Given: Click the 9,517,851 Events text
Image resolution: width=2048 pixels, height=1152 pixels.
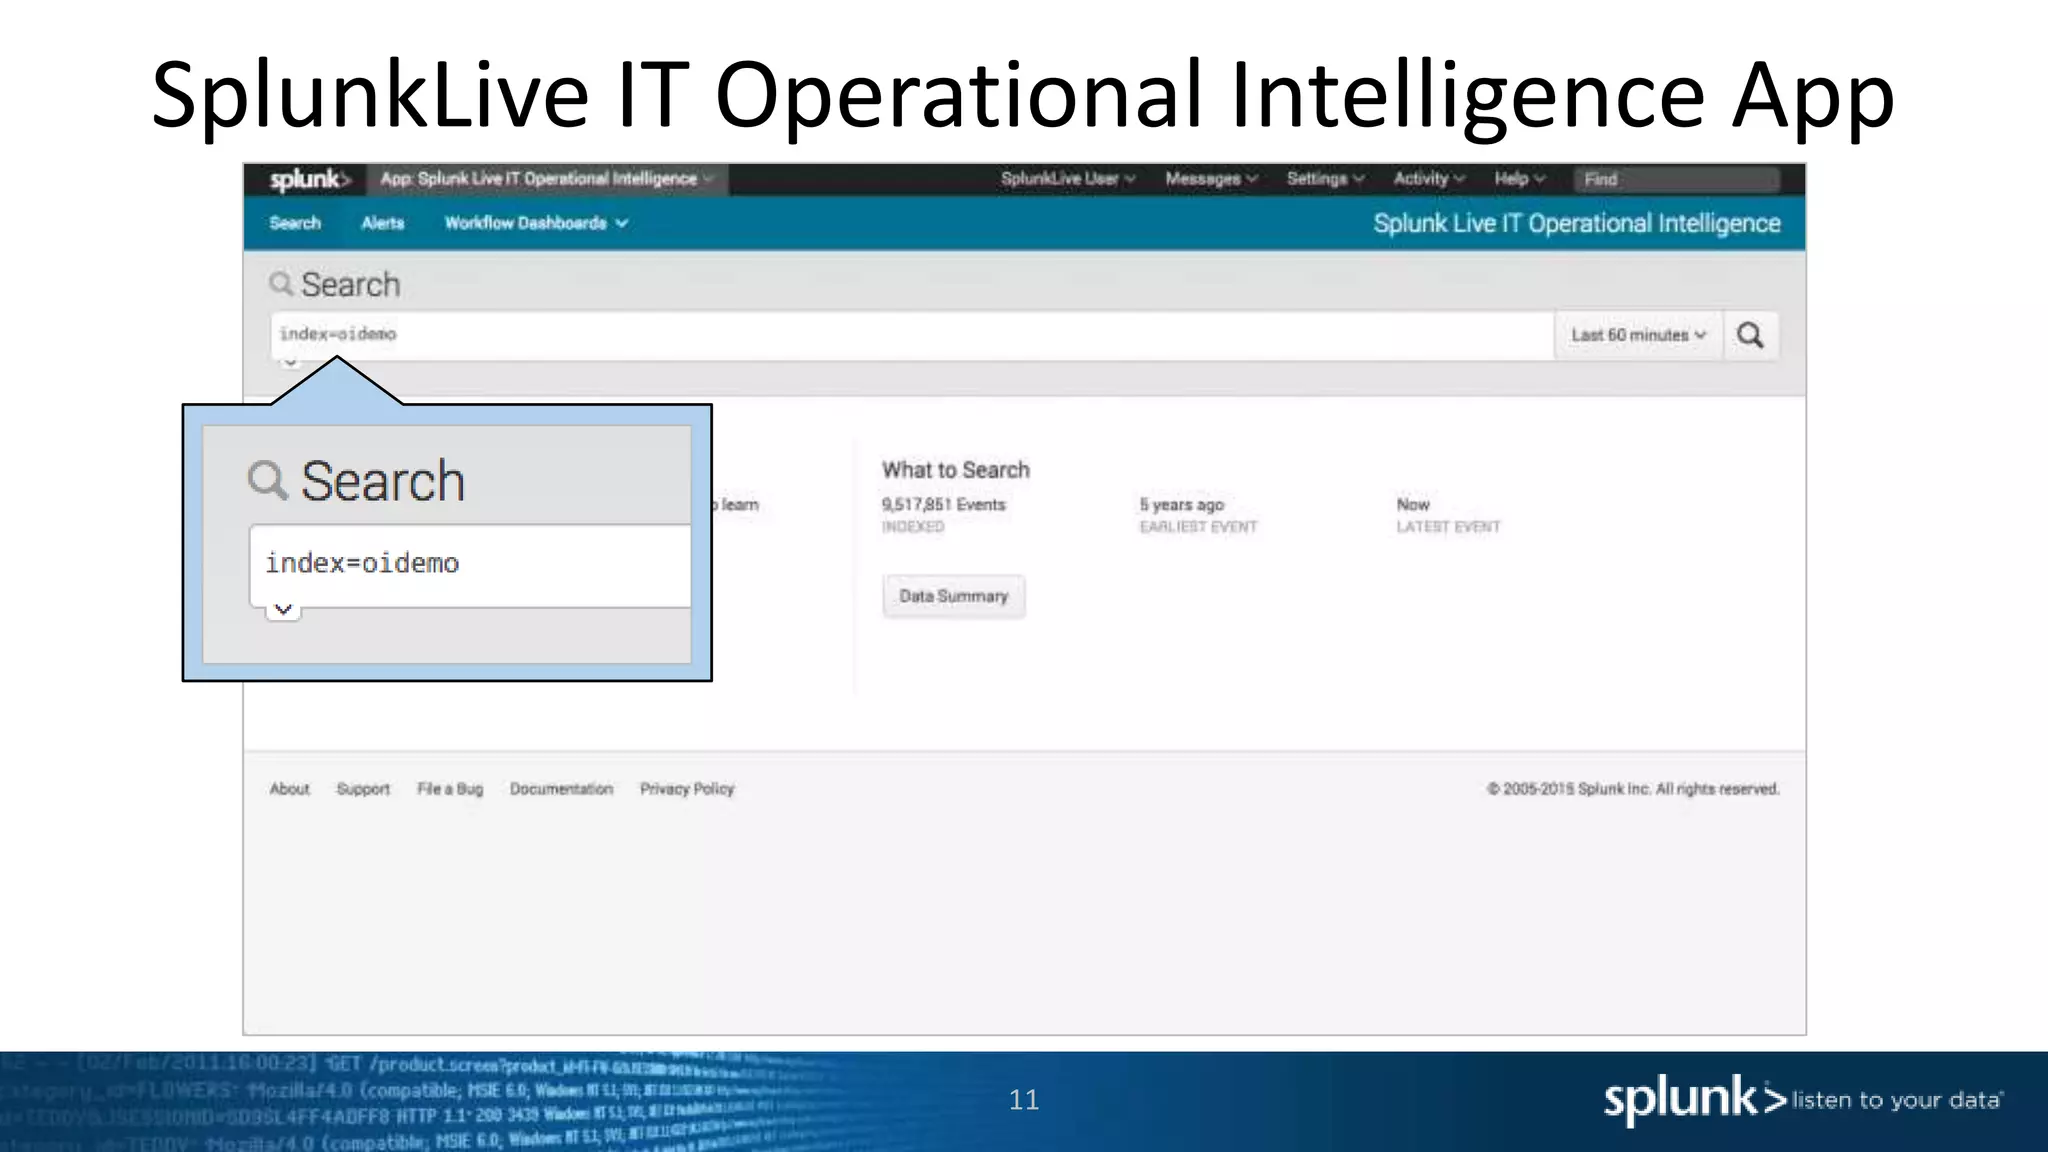Looking at the screenshot, I should pyautogui.click(x=943, y=505).
